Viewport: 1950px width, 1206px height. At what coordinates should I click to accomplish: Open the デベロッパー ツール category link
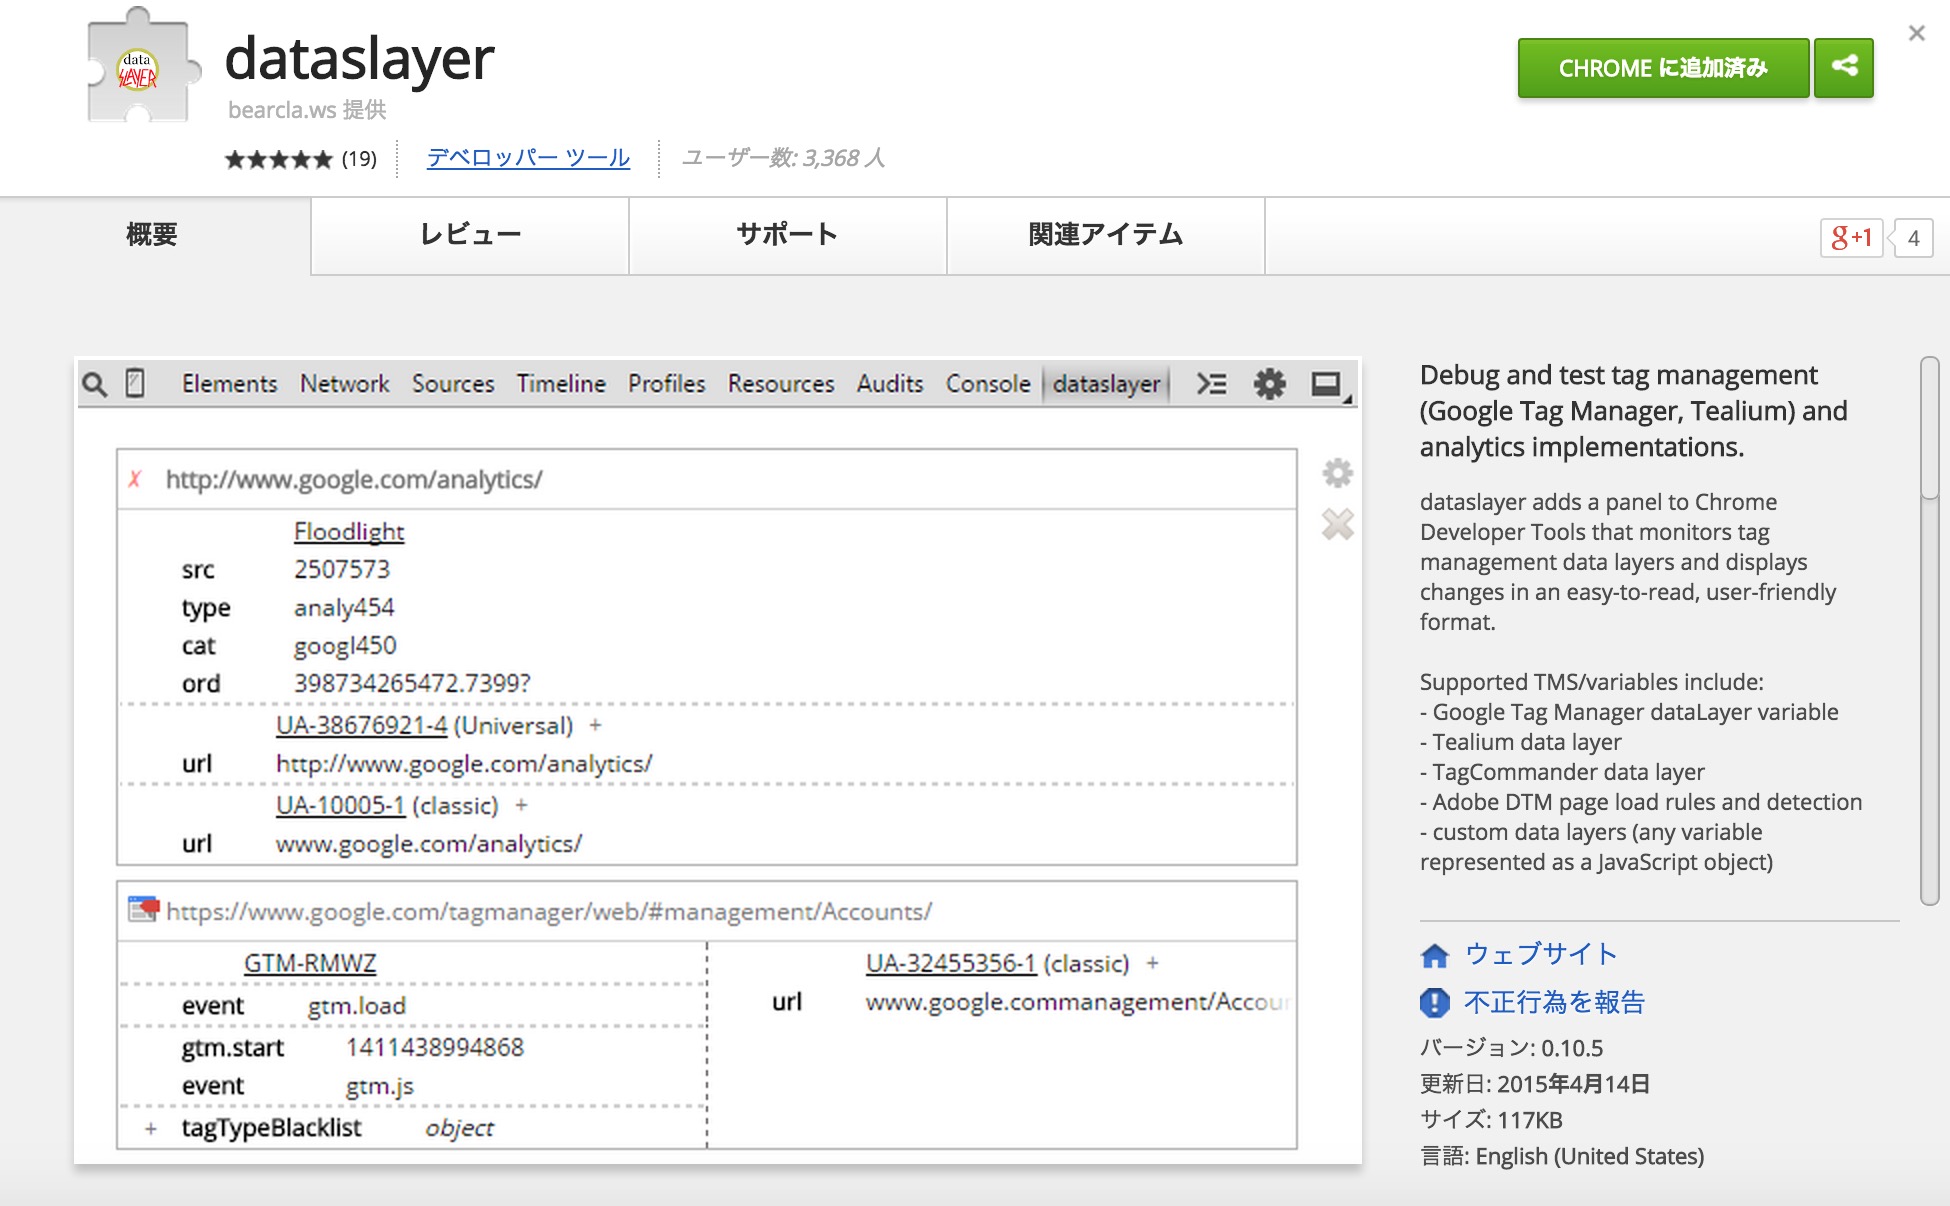click(528, 158)
